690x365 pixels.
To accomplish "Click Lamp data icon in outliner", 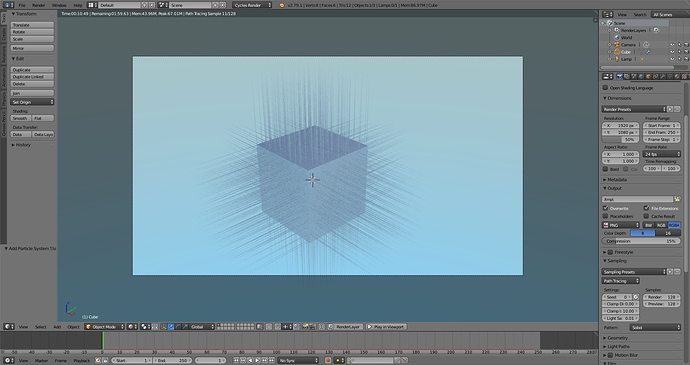I will pos(642,59).
